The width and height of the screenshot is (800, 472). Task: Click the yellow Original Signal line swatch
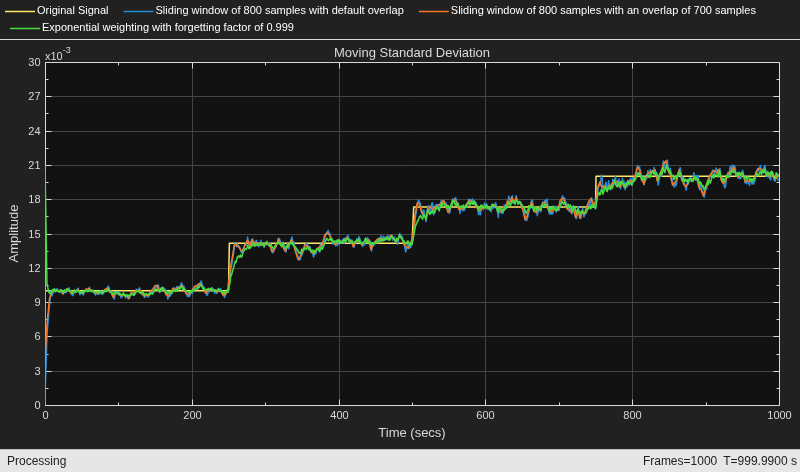point(20,11)
